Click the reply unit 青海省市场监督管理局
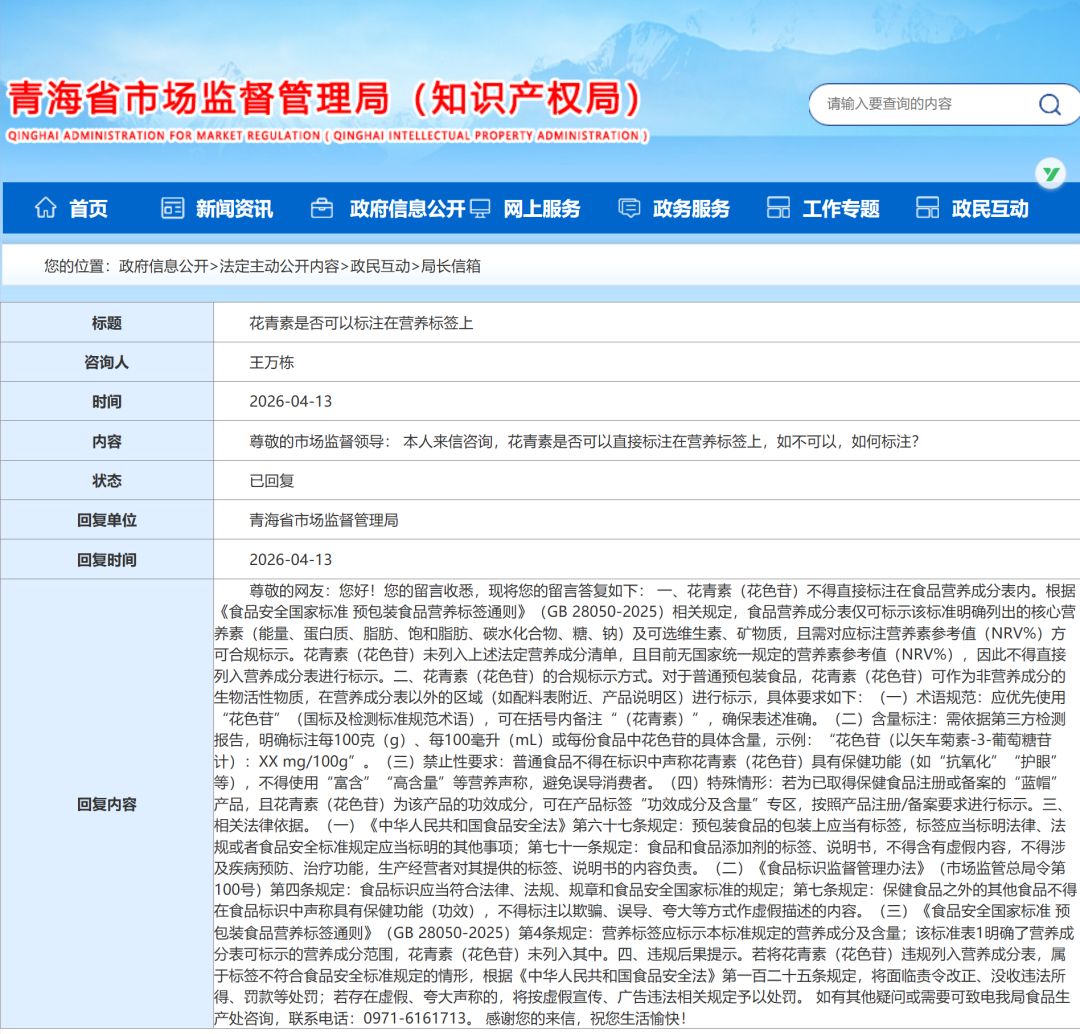The image size is (1080, 1034). 324,520
